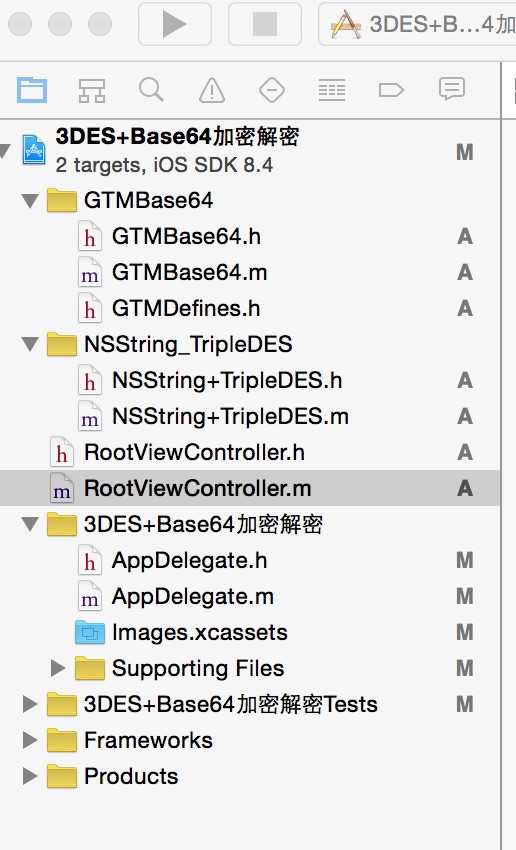The image size is (516, 850).
Task: Collapse the GTMBase64 folder
Action: tap(30, 201)
